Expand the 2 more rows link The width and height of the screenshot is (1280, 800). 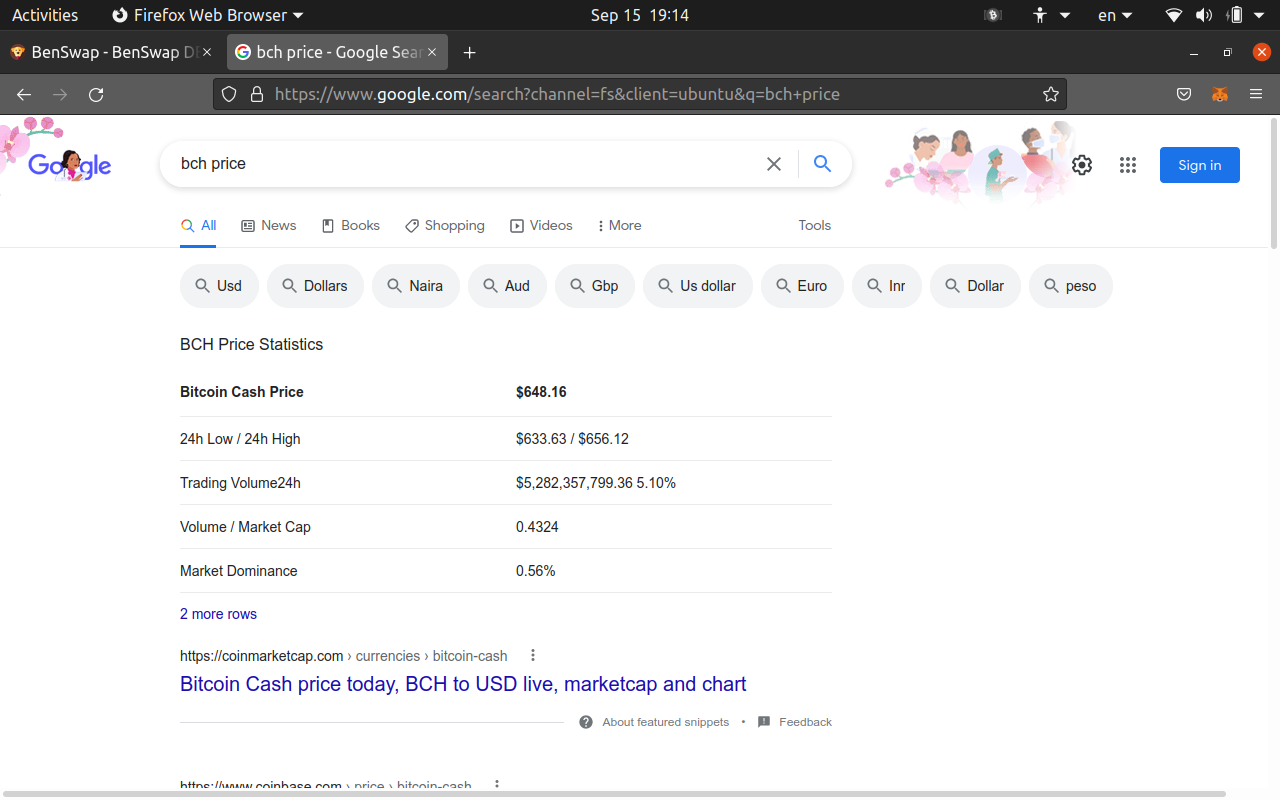(x=218, y=614)
